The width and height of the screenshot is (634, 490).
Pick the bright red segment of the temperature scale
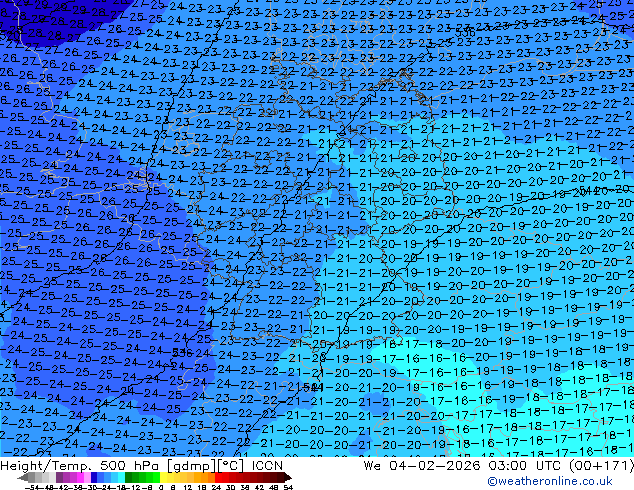[x=218, y=477]
